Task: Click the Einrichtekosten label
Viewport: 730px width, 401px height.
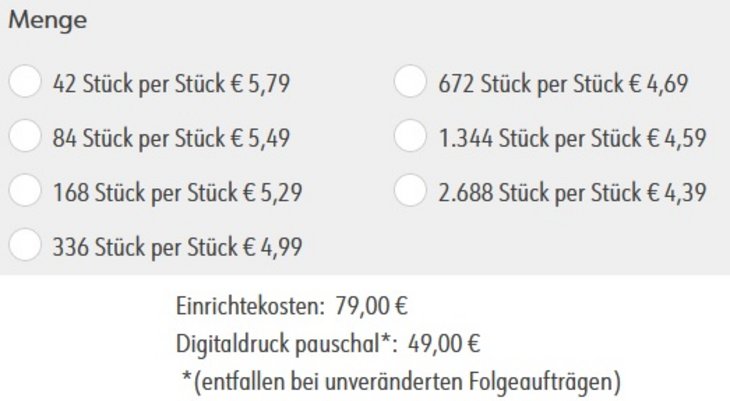Action: tap(250, 306)
